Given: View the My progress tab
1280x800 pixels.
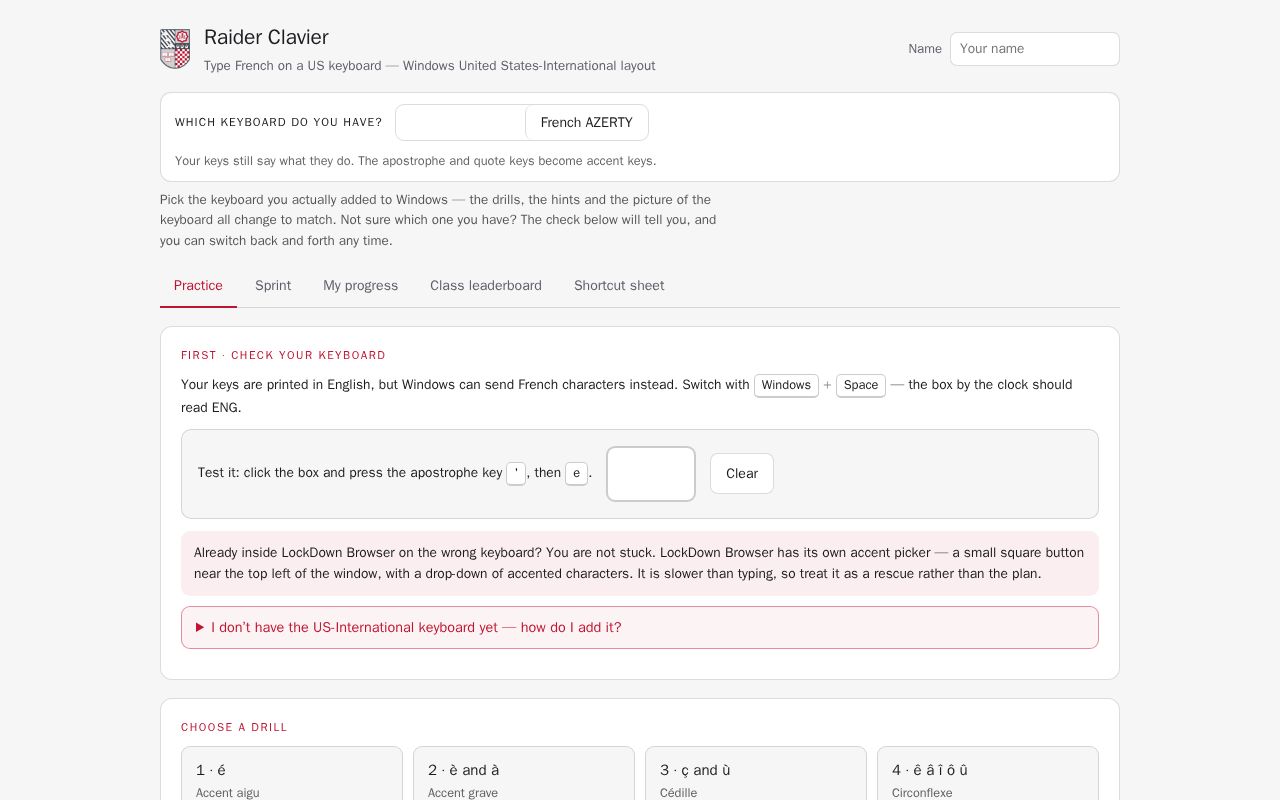Looking at the screenshot, I should (x=360, y=286).
